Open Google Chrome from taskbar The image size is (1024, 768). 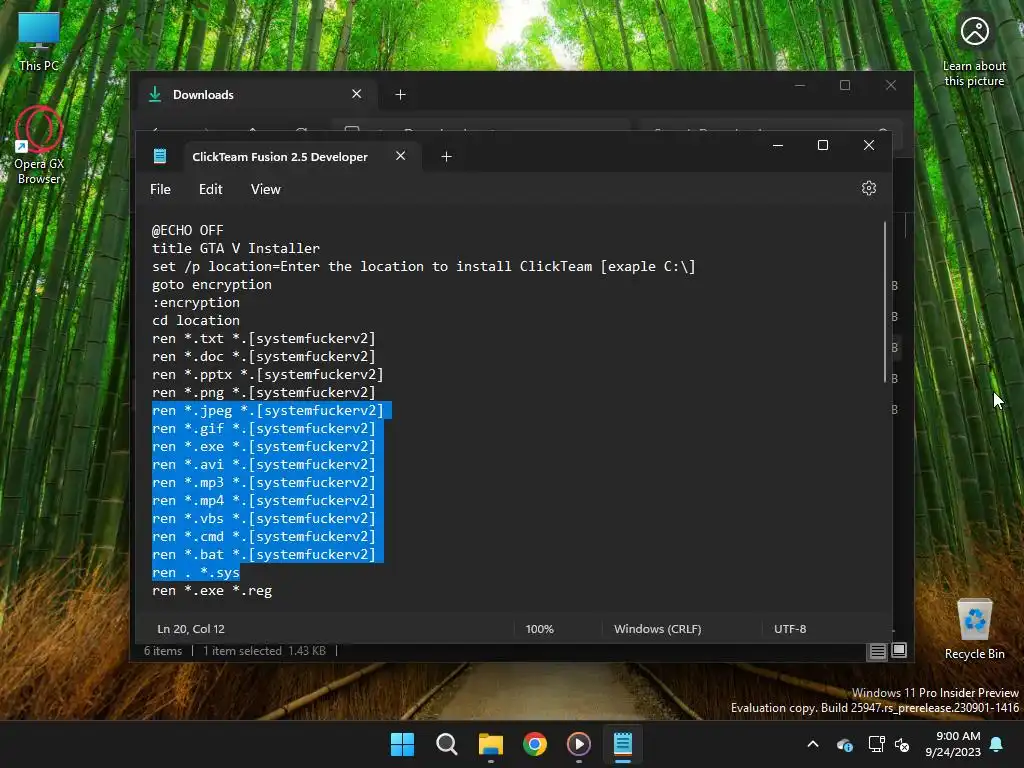535,744
